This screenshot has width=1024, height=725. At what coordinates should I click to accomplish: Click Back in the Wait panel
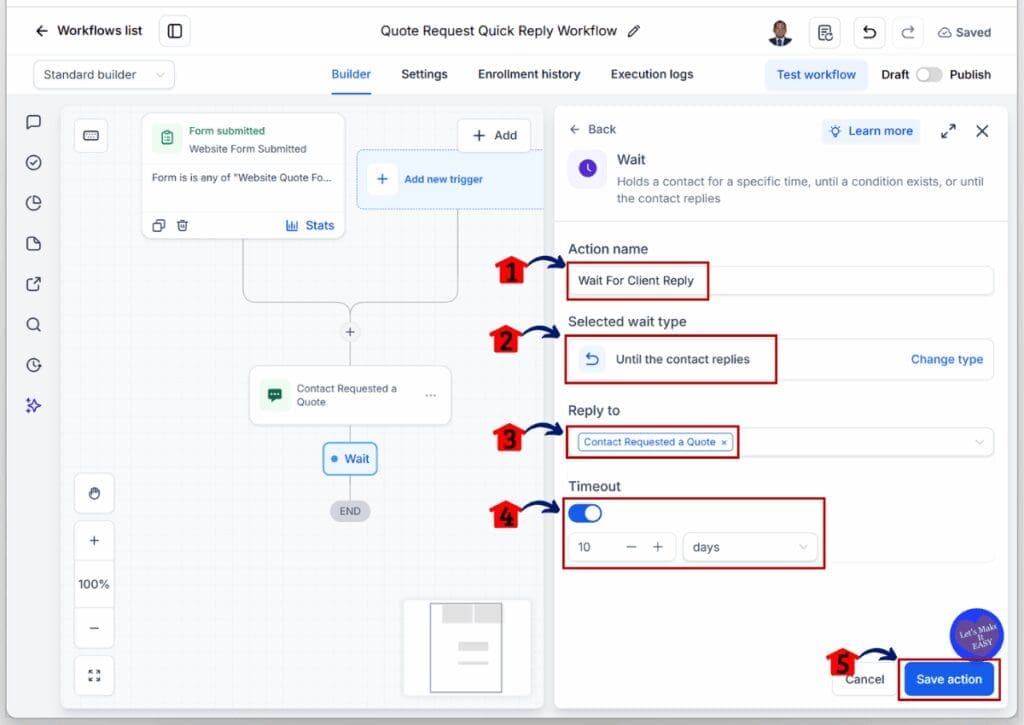592,129
